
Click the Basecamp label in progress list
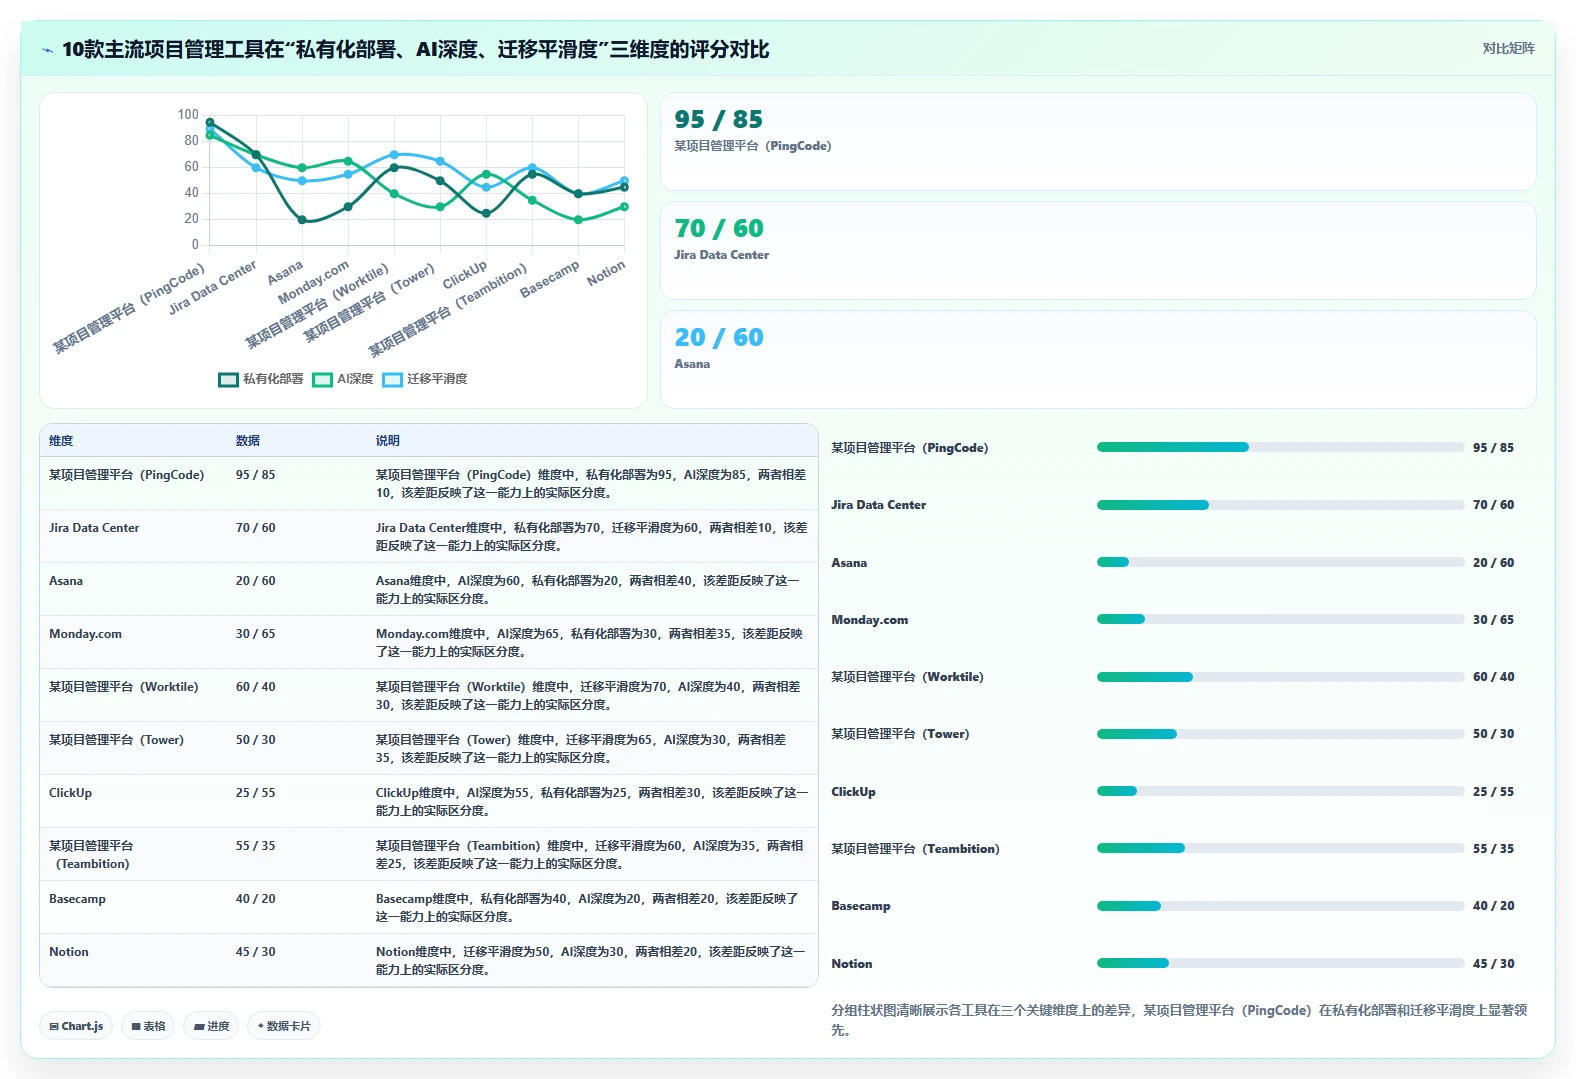click(861, 906)
